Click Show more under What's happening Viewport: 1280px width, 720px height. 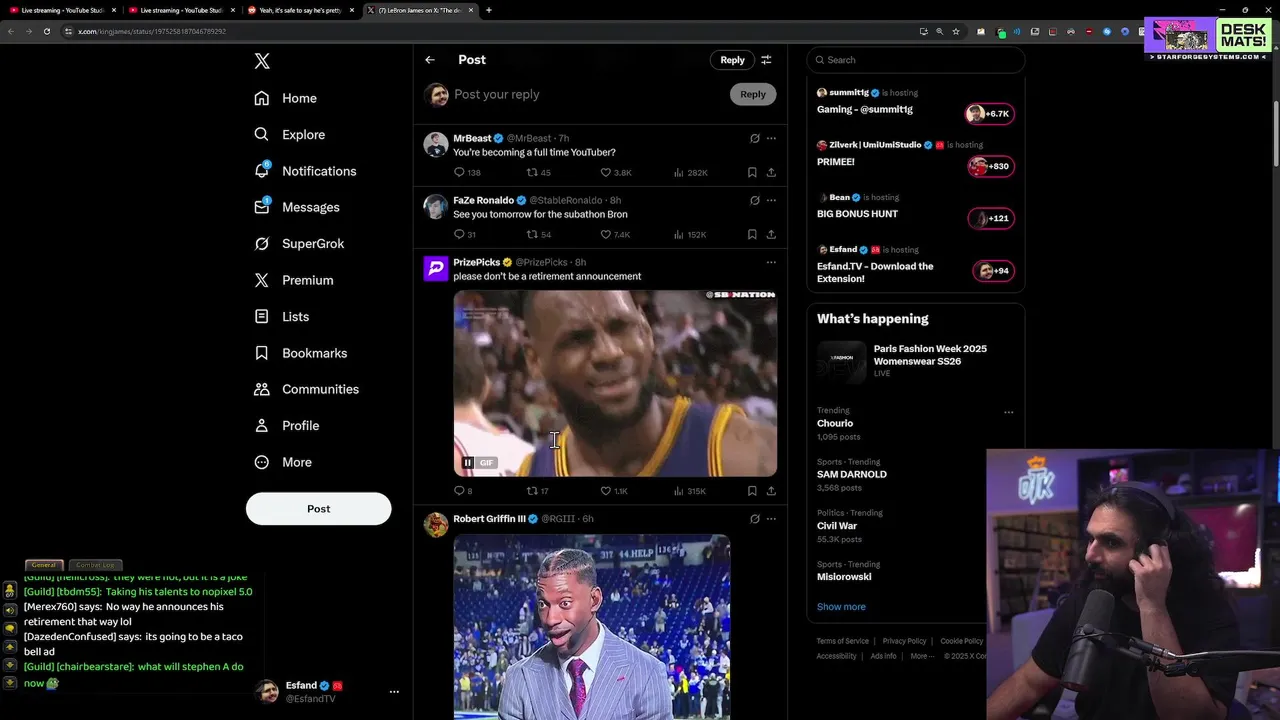coord(841,607)
